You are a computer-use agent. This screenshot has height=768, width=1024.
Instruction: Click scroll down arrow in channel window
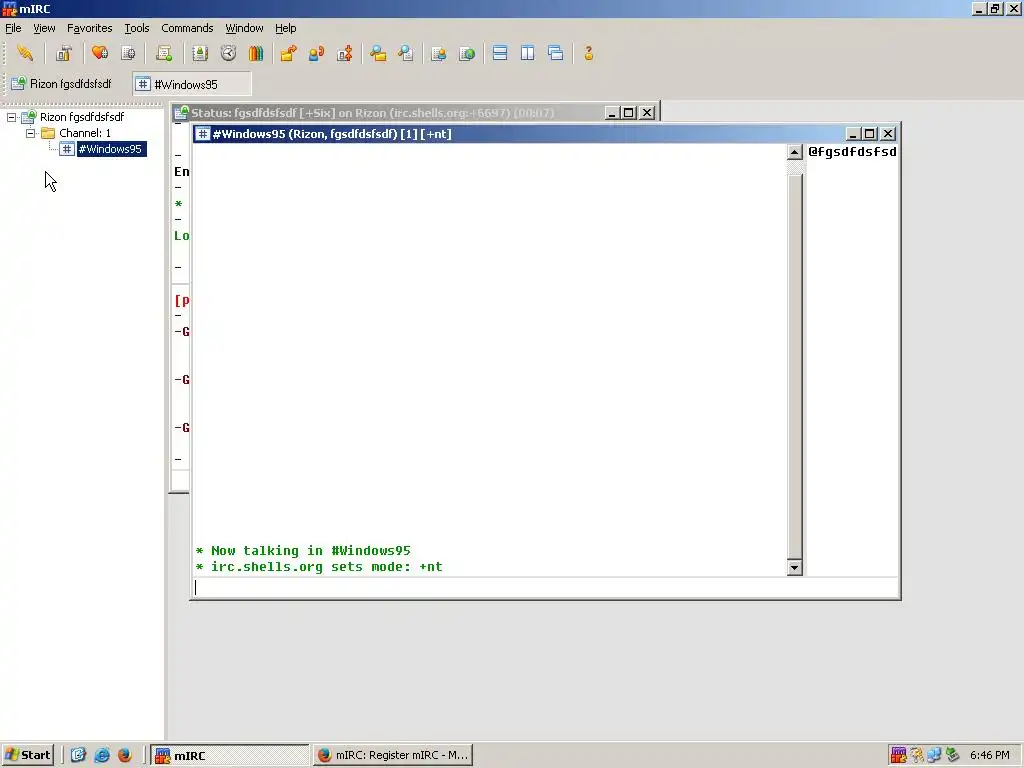click(x=794, y=567)
